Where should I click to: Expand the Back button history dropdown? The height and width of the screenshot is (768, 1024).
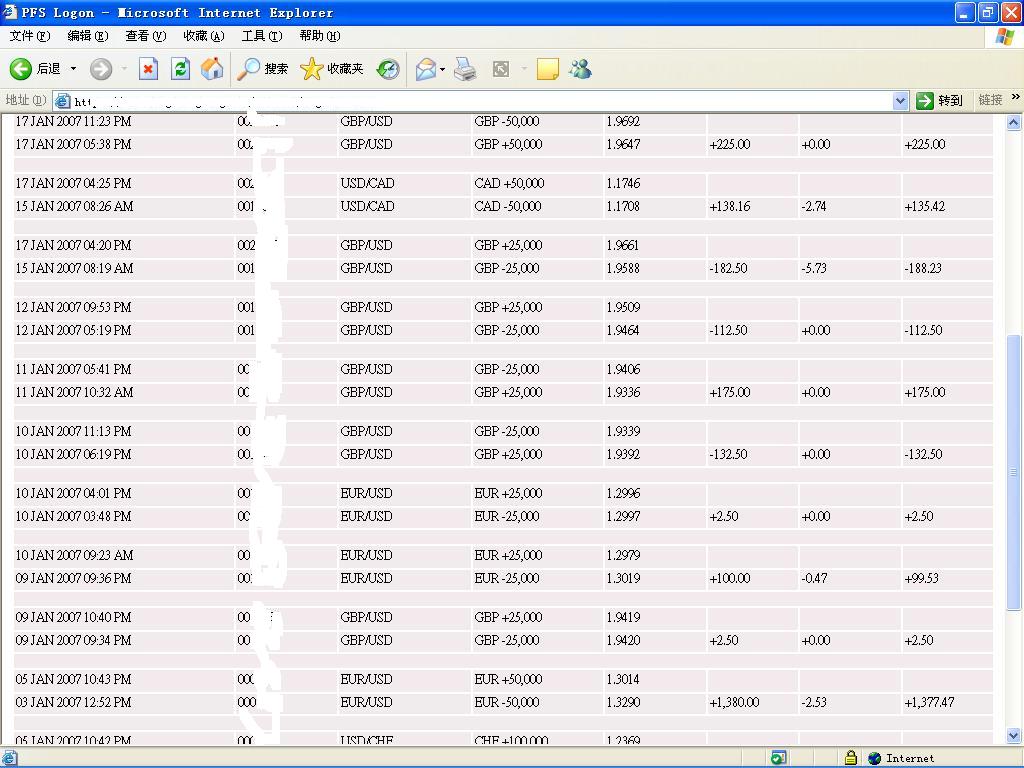(73, 69)
